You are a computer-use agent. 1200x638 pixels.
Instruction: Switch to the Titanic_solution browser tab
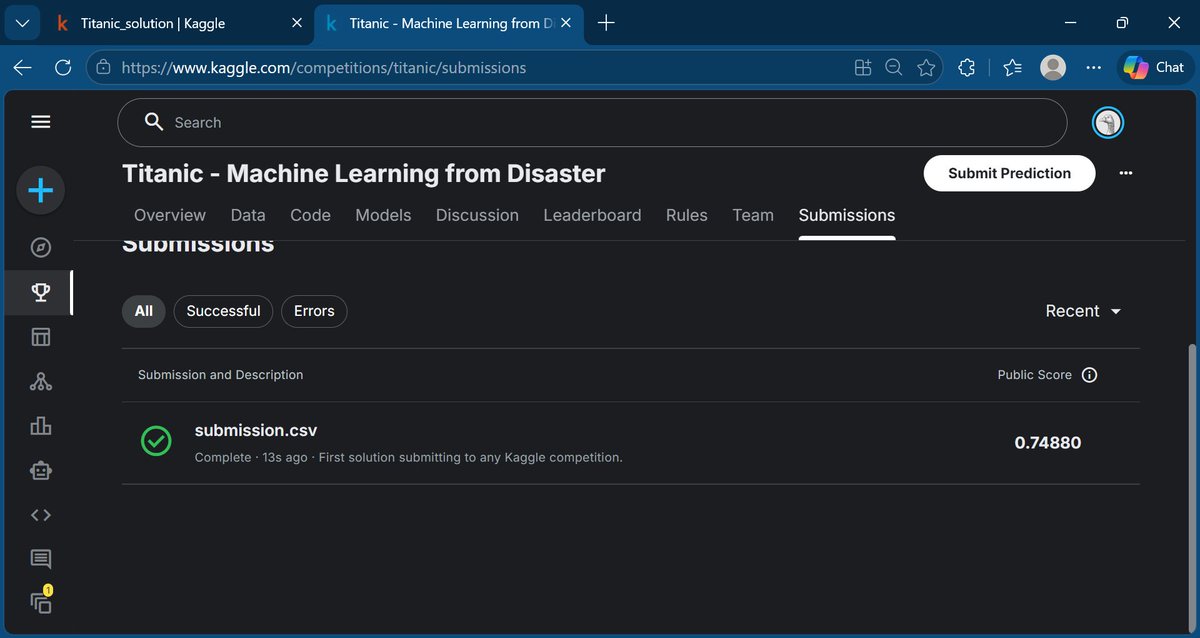pos(152,23)
